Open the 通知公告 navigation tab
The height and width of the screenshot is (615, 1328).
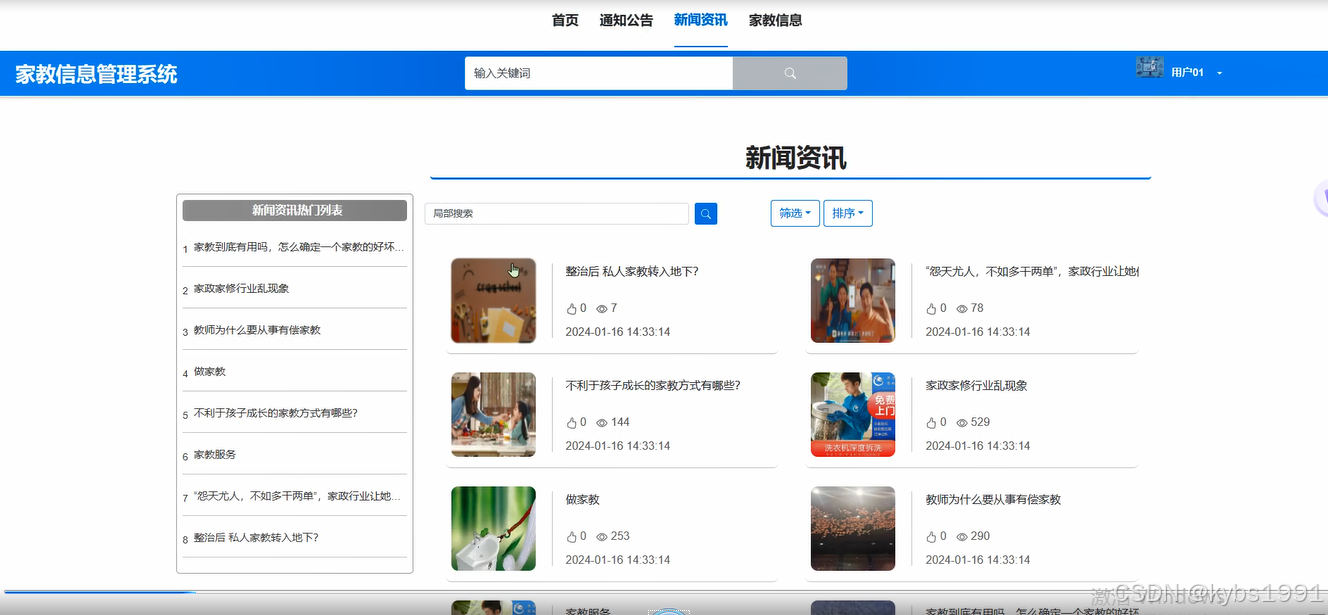tap(626, 20)
